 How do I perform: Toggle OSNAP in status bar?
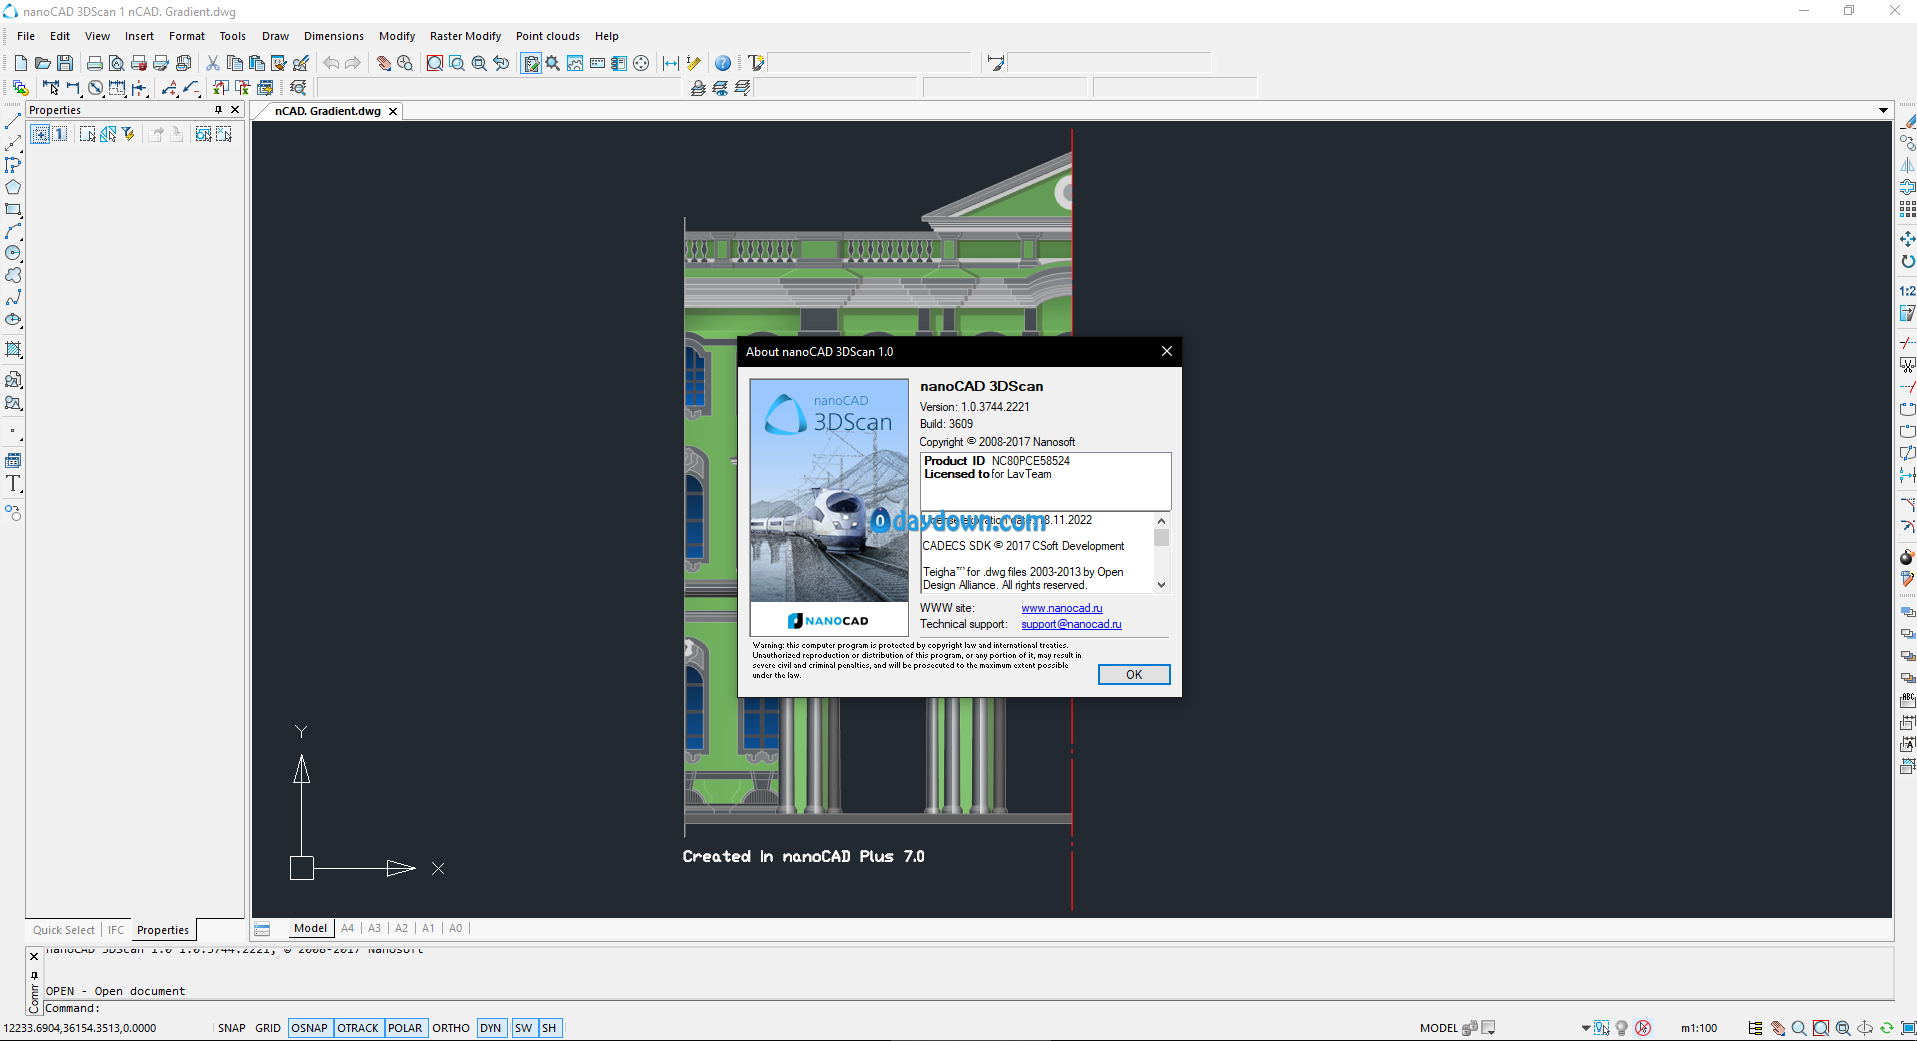pos(310,1028)
